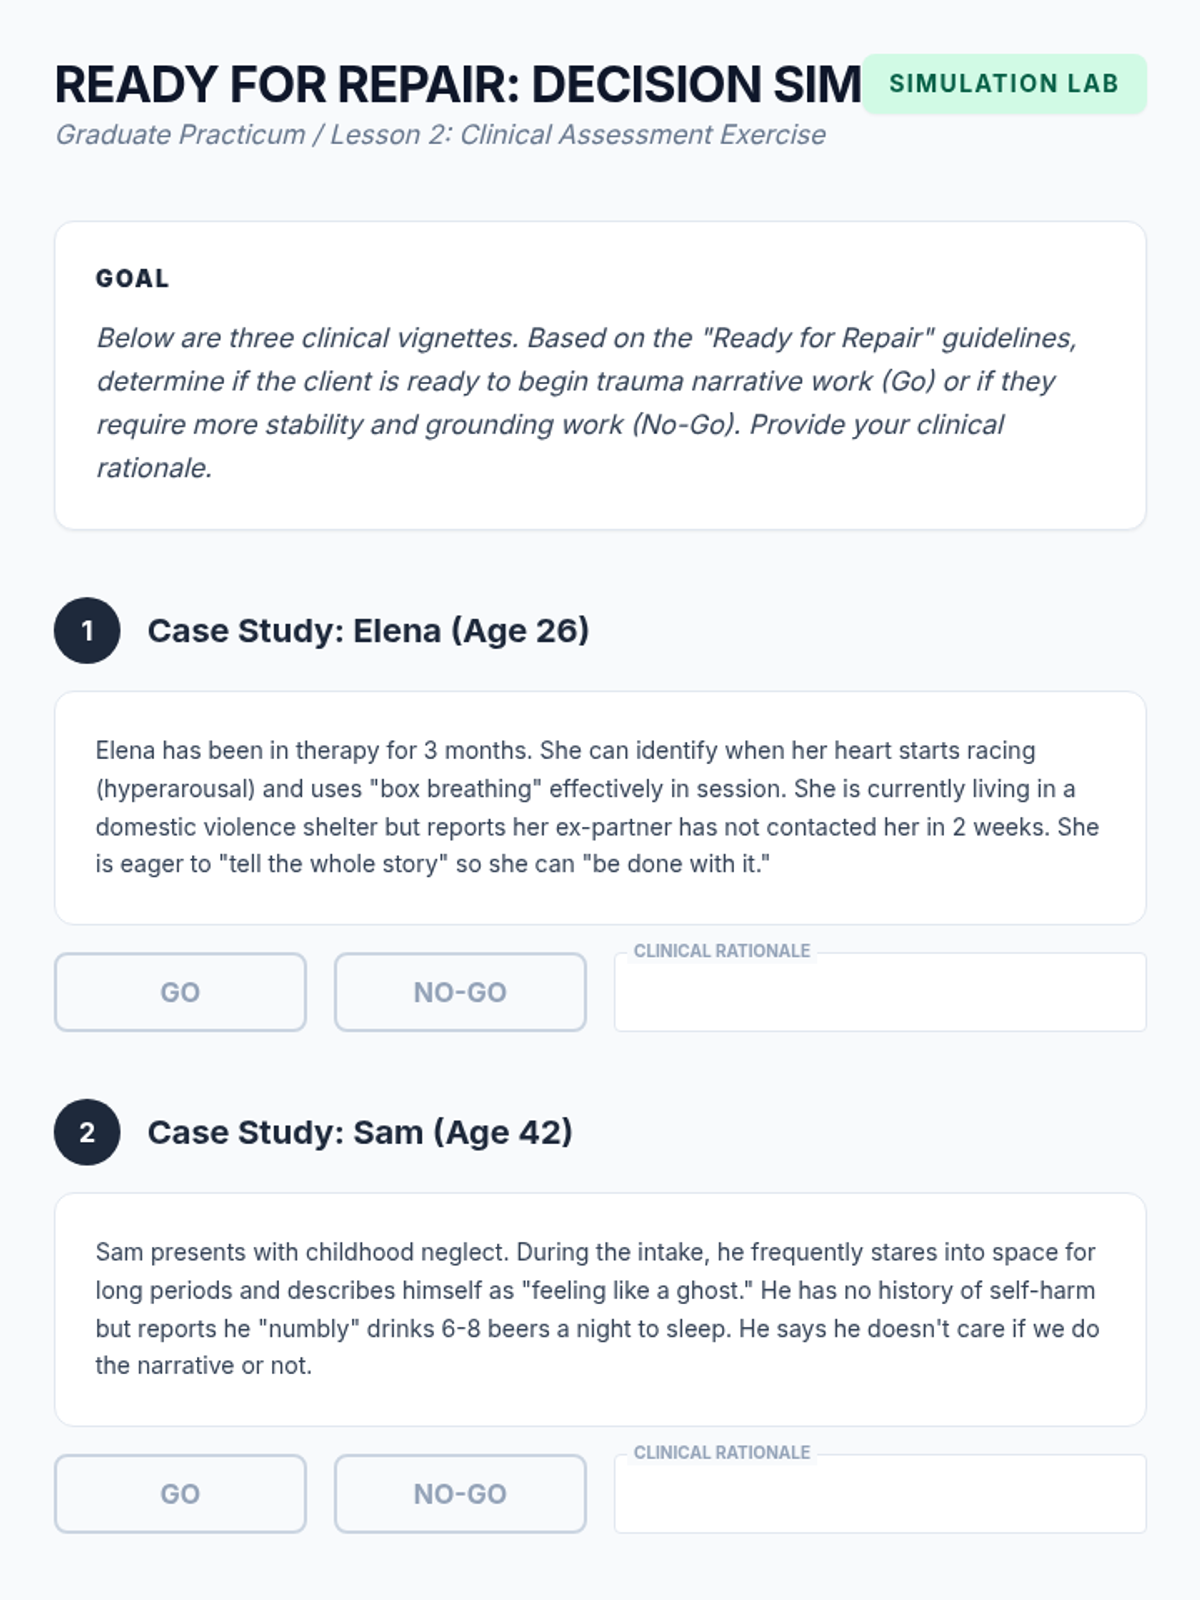This screenshot has width=1200, height=1600.
Task: Click Graduate Practicum in the breadcrumb subtitle
Action: (x=180, y=135)
